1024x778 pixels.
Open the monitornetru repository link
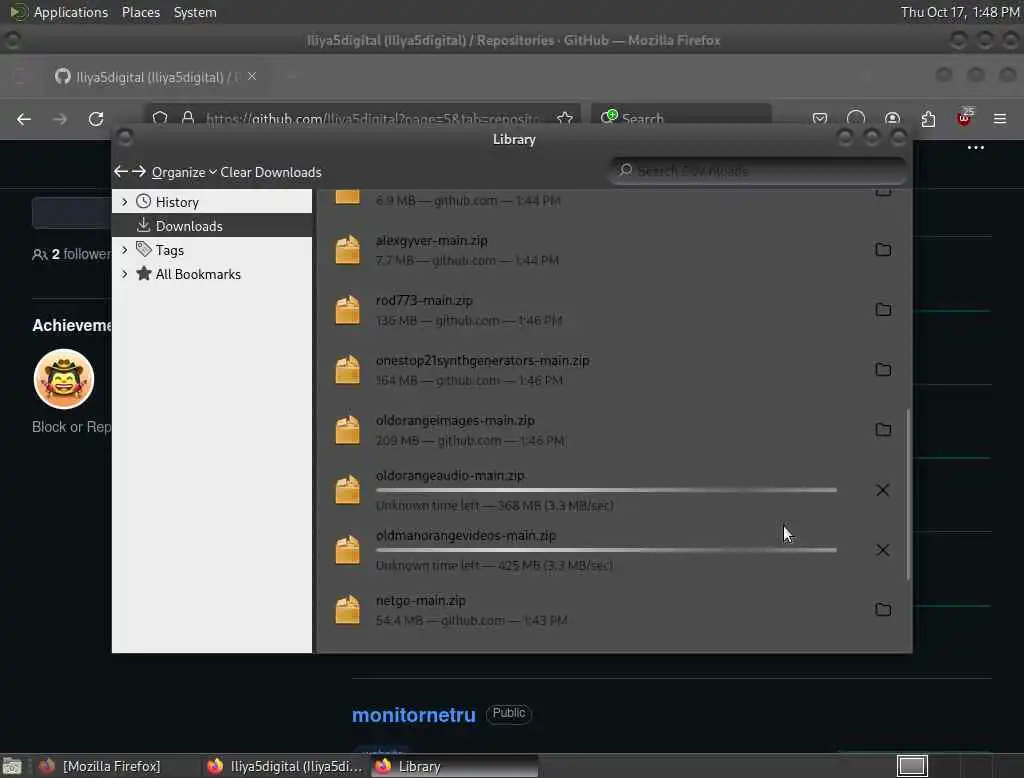click(x=413, y=715)
